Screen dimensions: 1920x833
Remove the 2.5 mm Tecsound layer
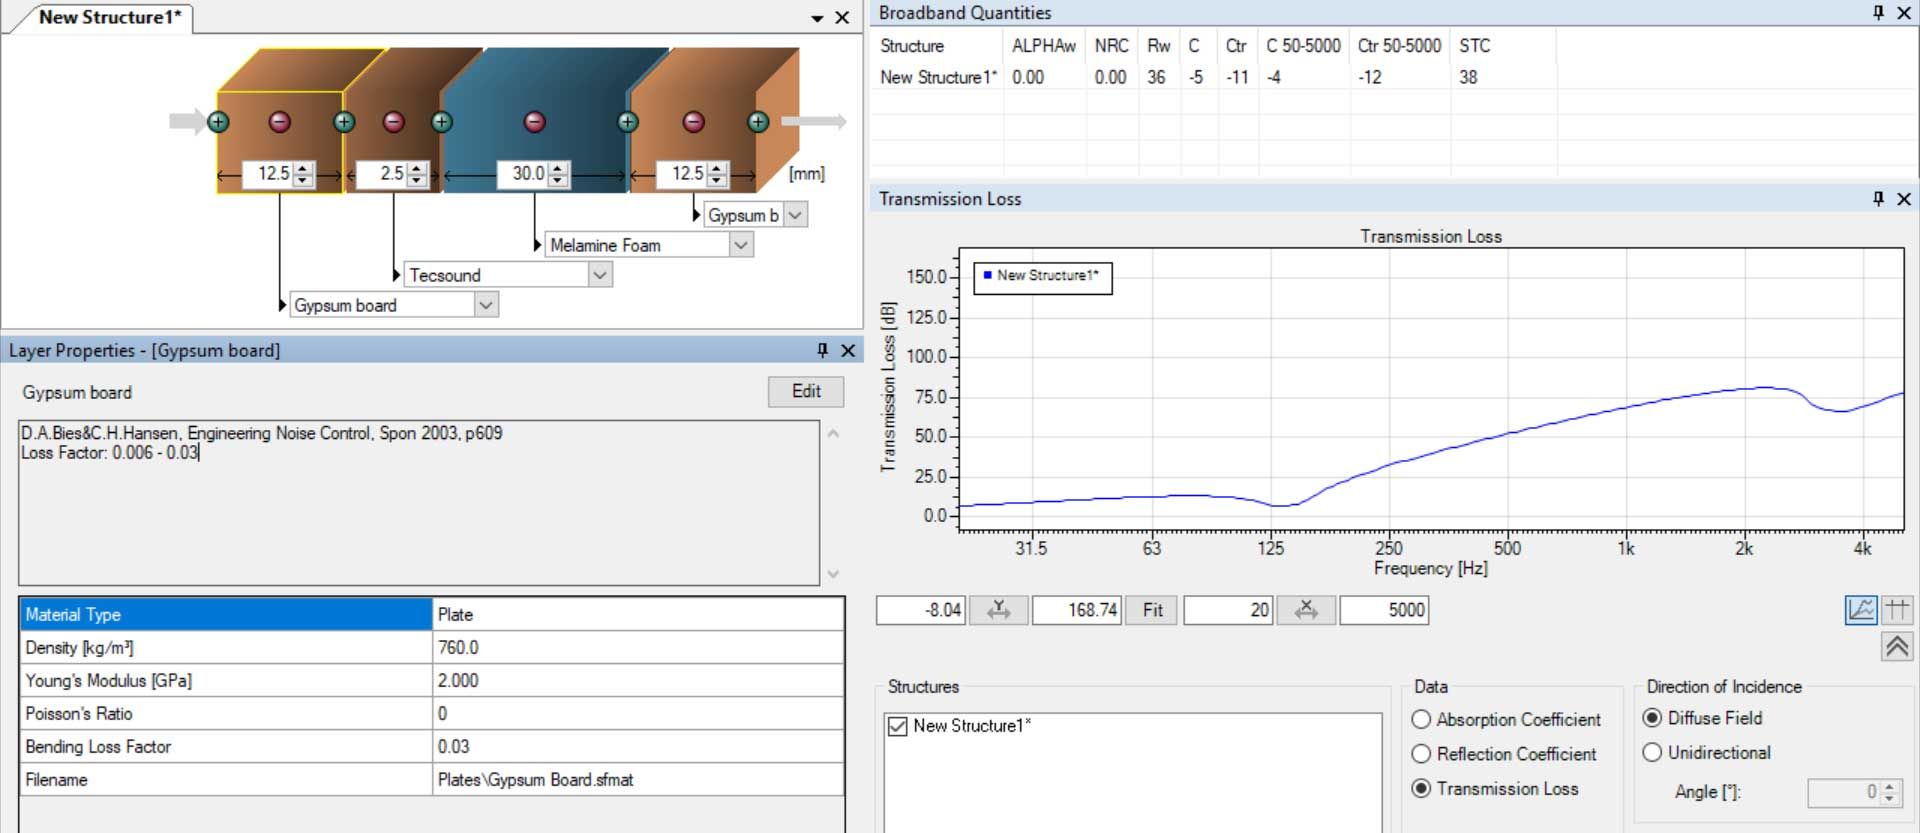tap(394, 122)
